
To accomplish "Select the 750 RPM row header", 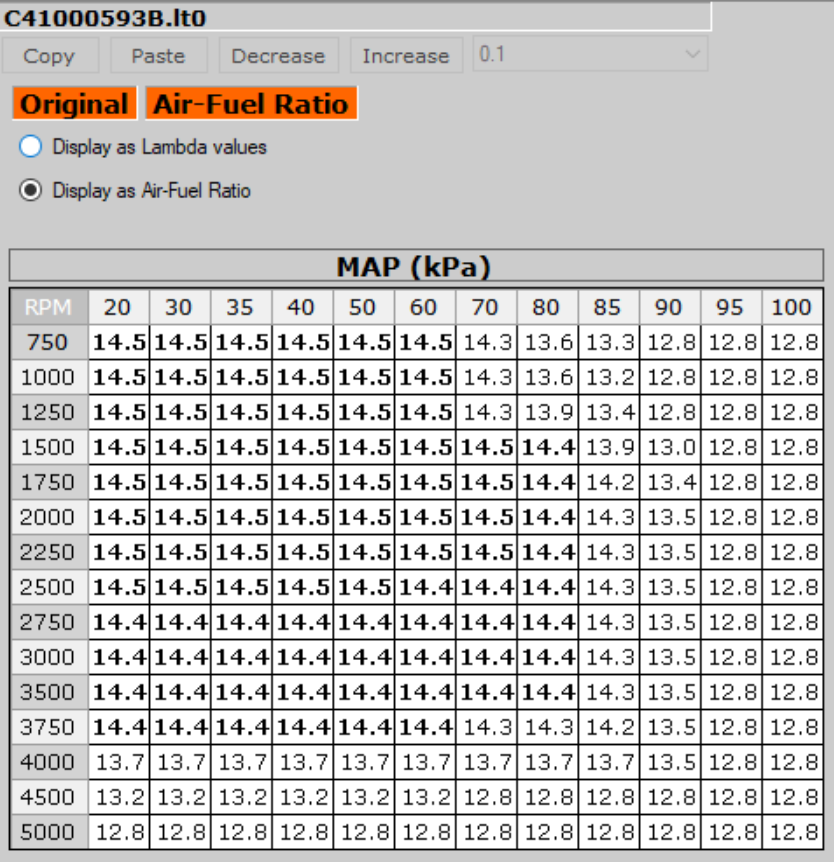I will [48, 342].
